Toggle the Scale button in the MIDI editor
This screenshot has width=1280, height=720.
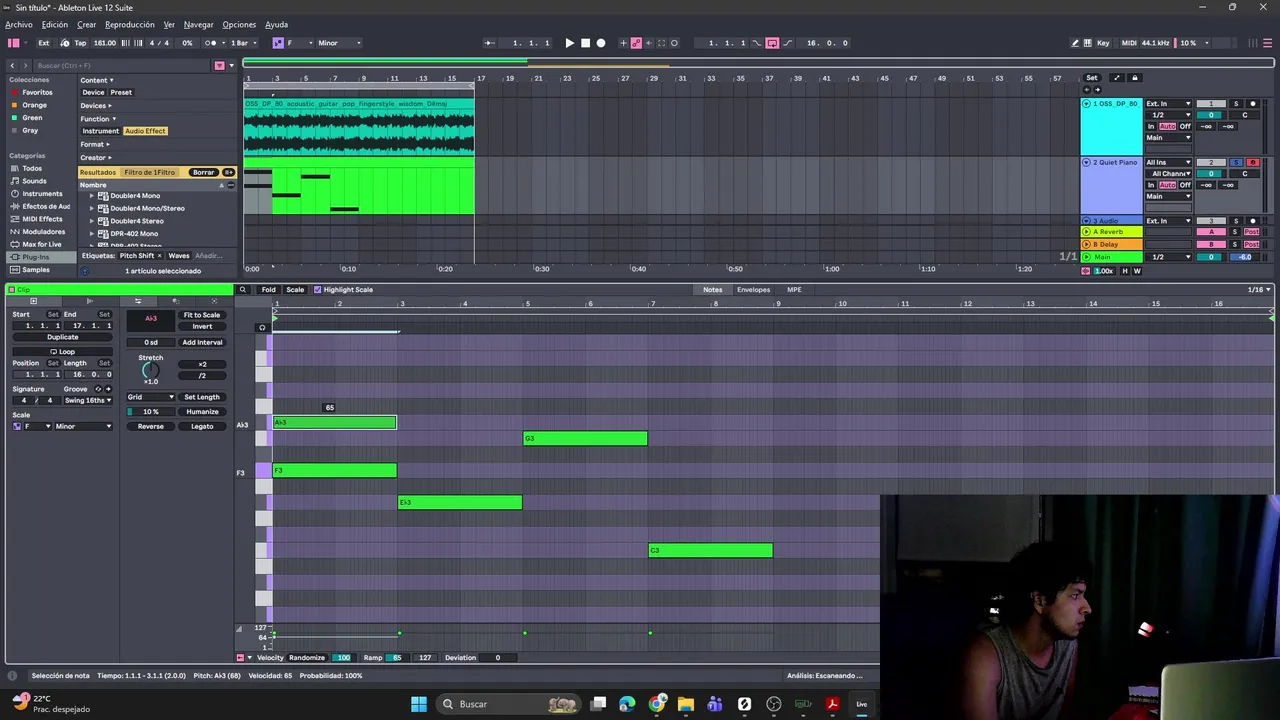click(x=295, y=290)
